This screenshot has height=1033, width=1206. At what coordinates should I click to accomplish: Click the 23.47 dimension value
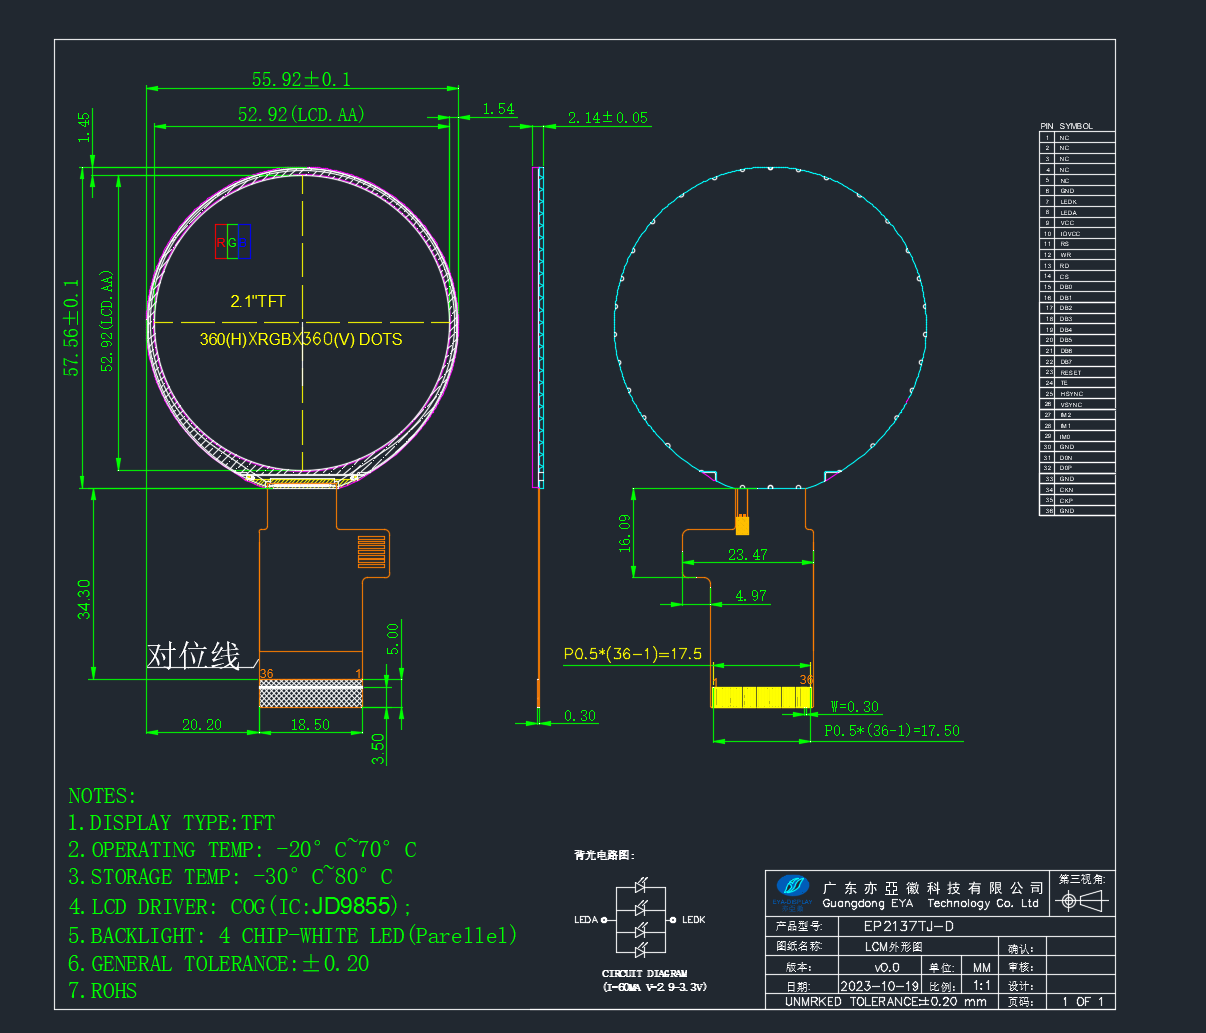click(x=747, y=554)
